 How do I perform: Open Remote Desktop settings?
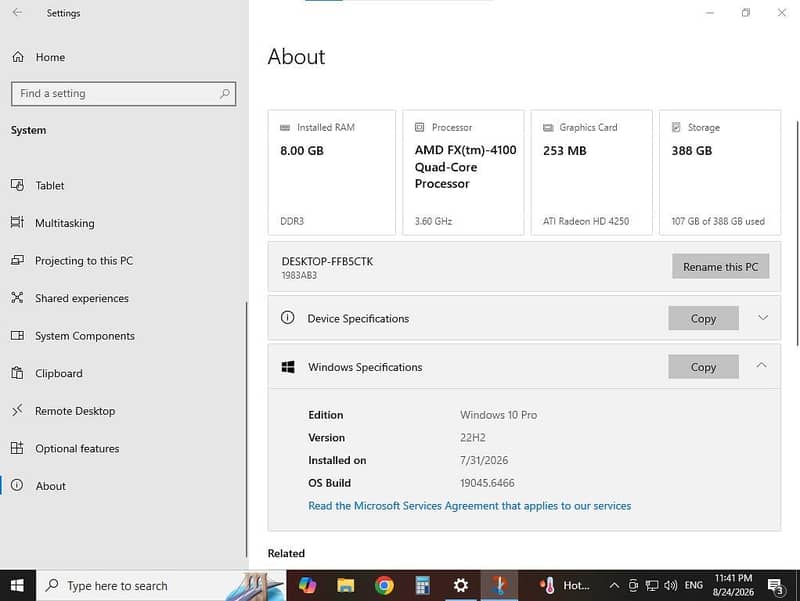click(x=75, y=411)
